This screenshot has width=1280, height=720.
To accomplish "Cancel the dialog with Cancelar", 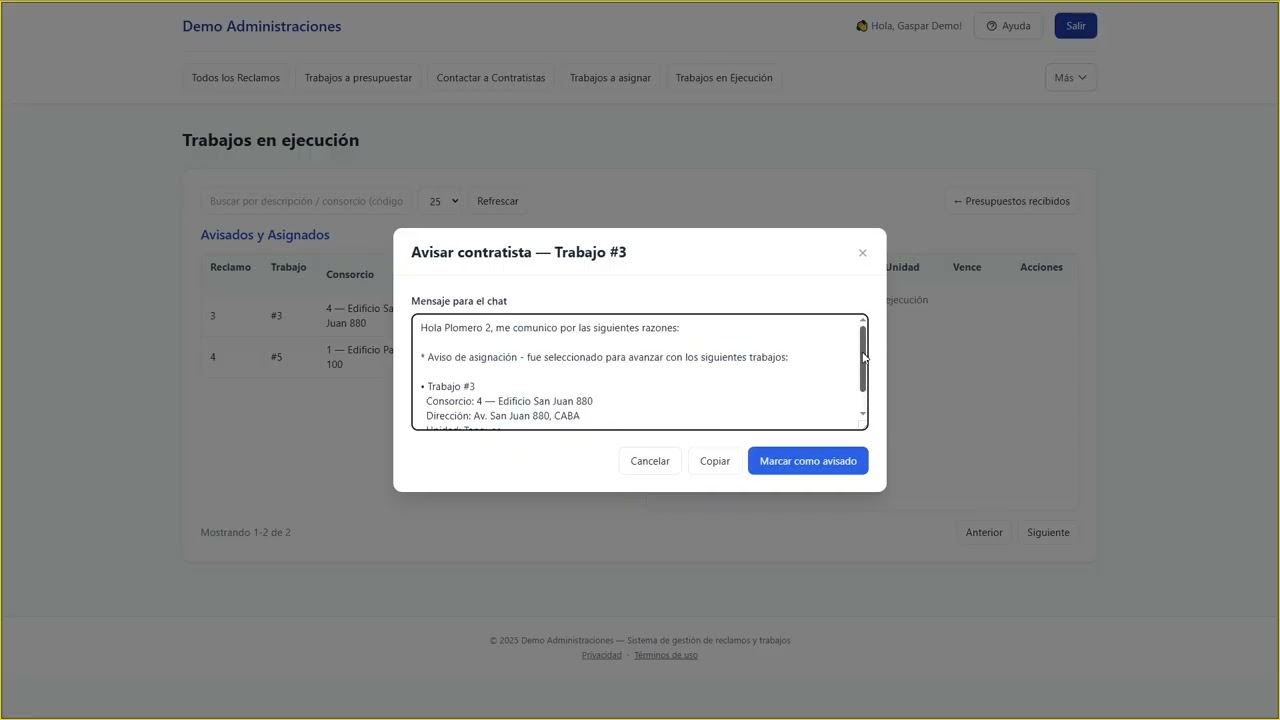I will click(650, 461).
